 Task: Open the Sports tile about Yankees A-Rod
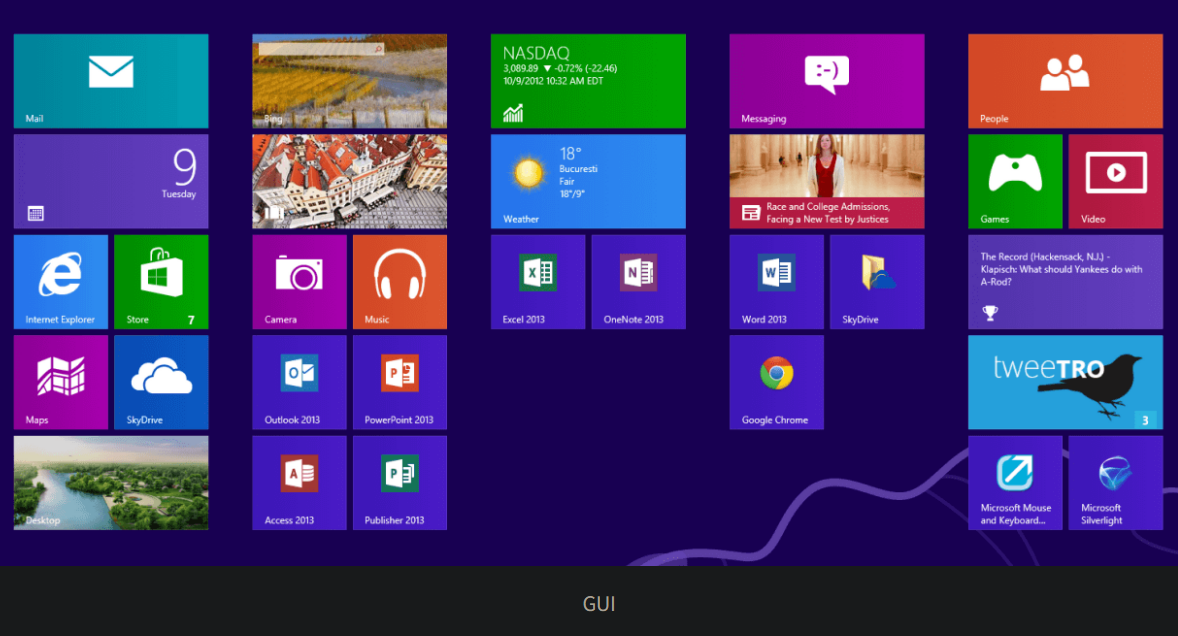(1065, 282)
